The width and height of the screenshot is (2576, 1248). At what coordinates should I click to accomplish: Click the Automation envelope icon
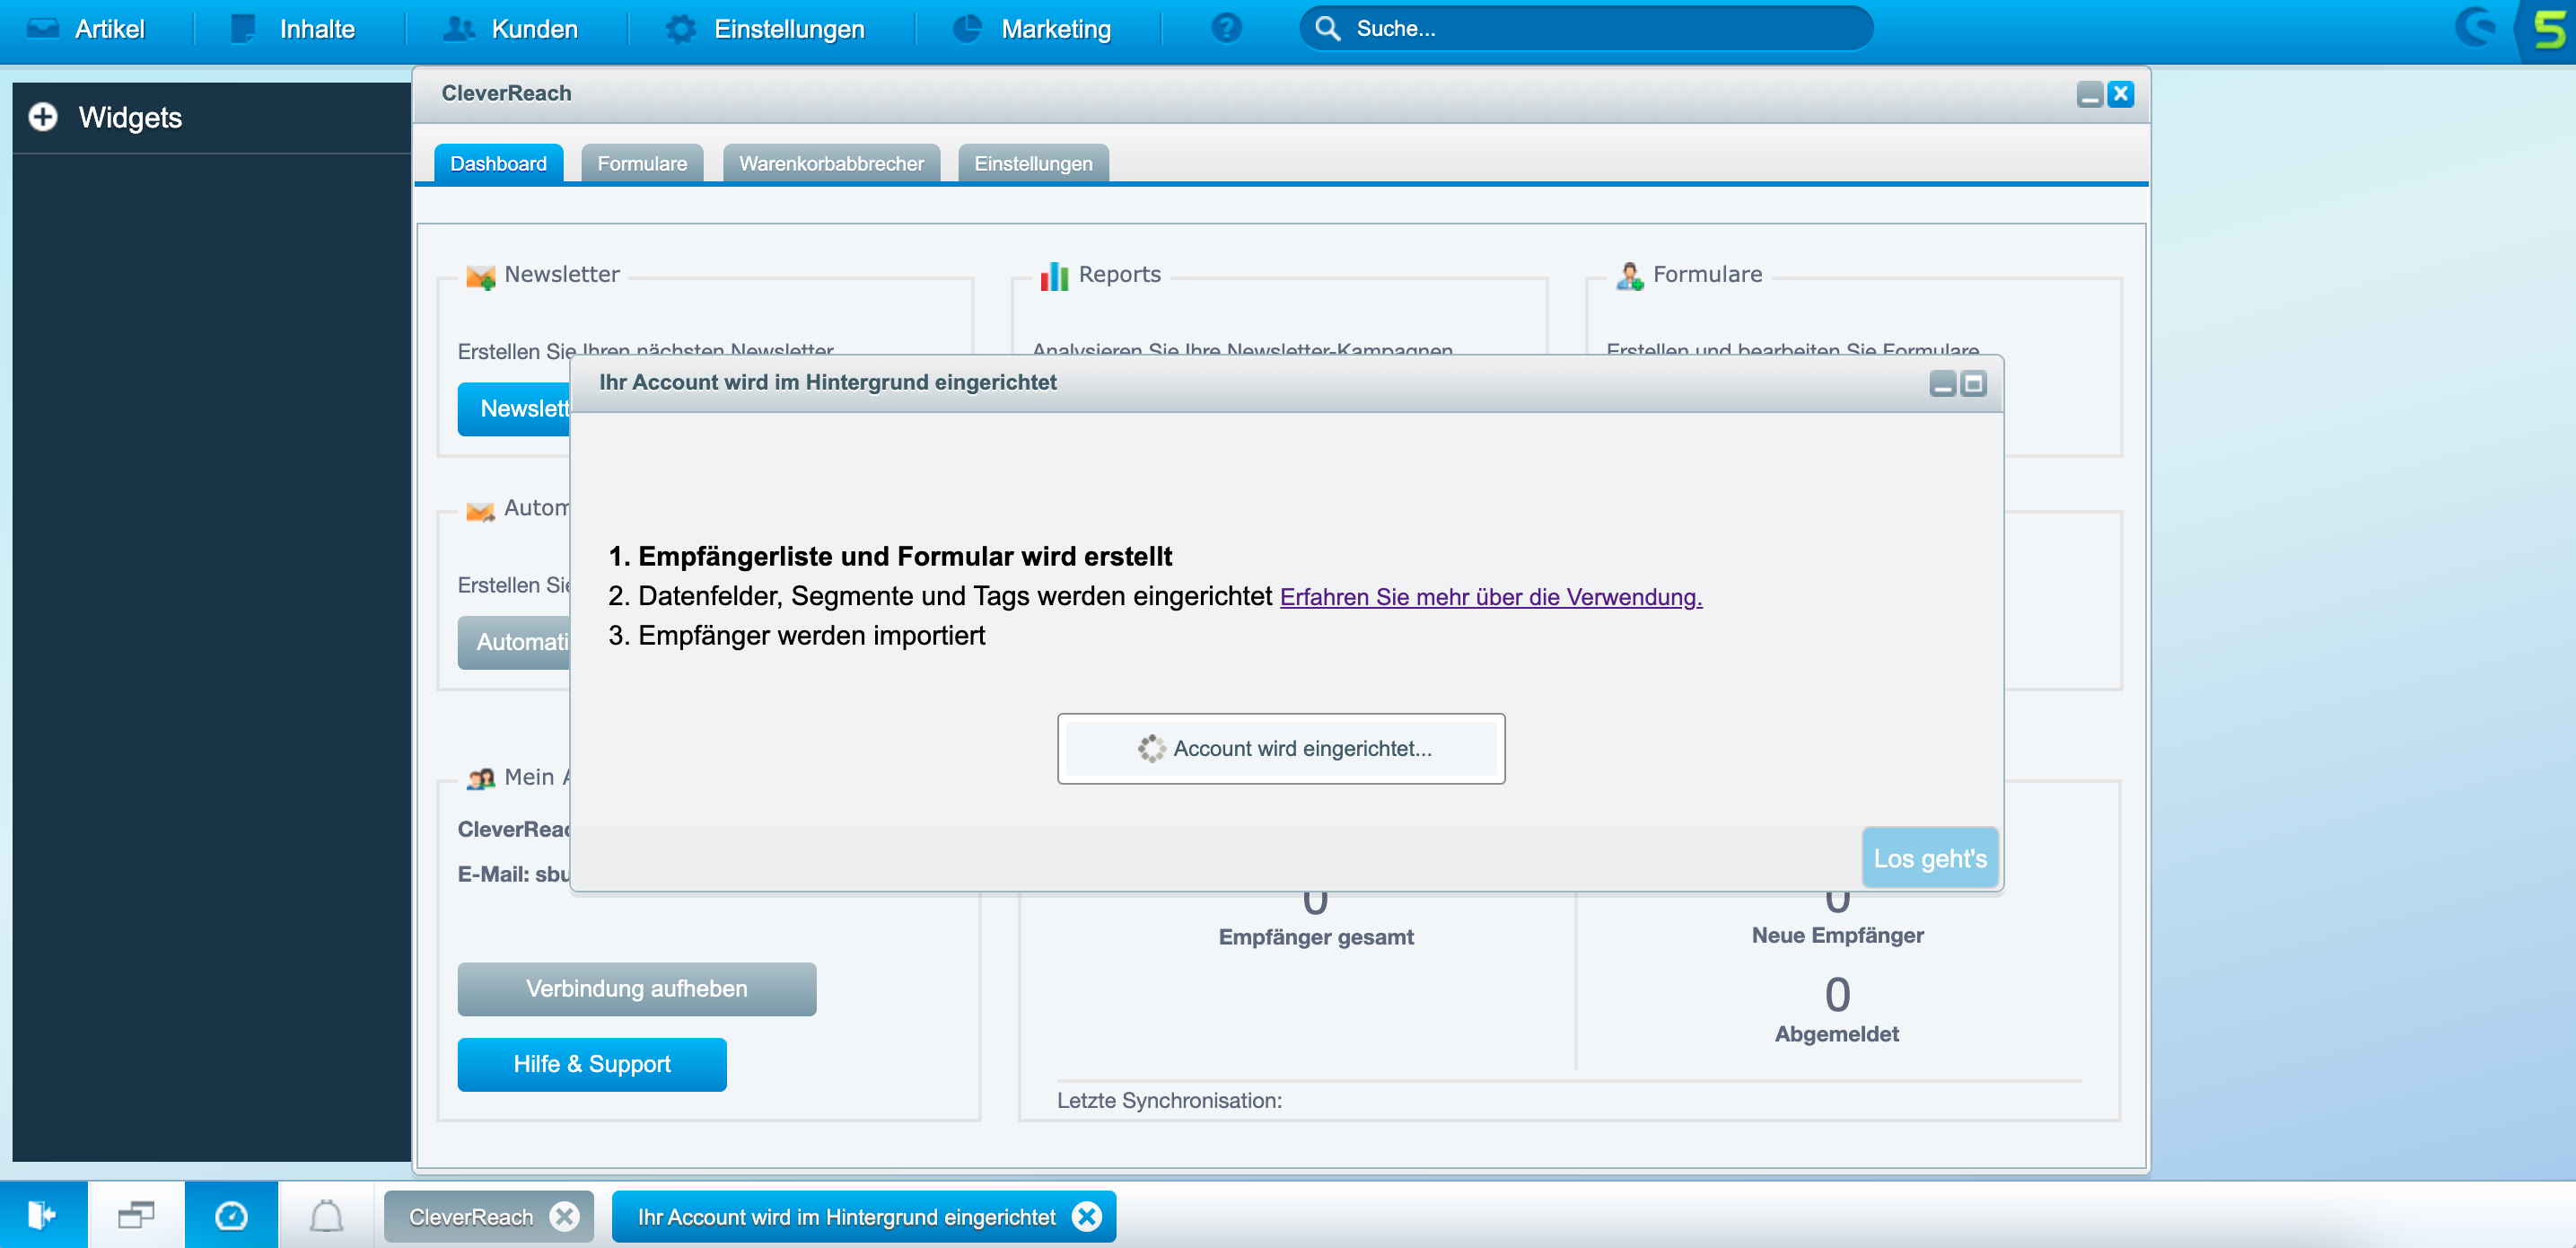[481, 510]
